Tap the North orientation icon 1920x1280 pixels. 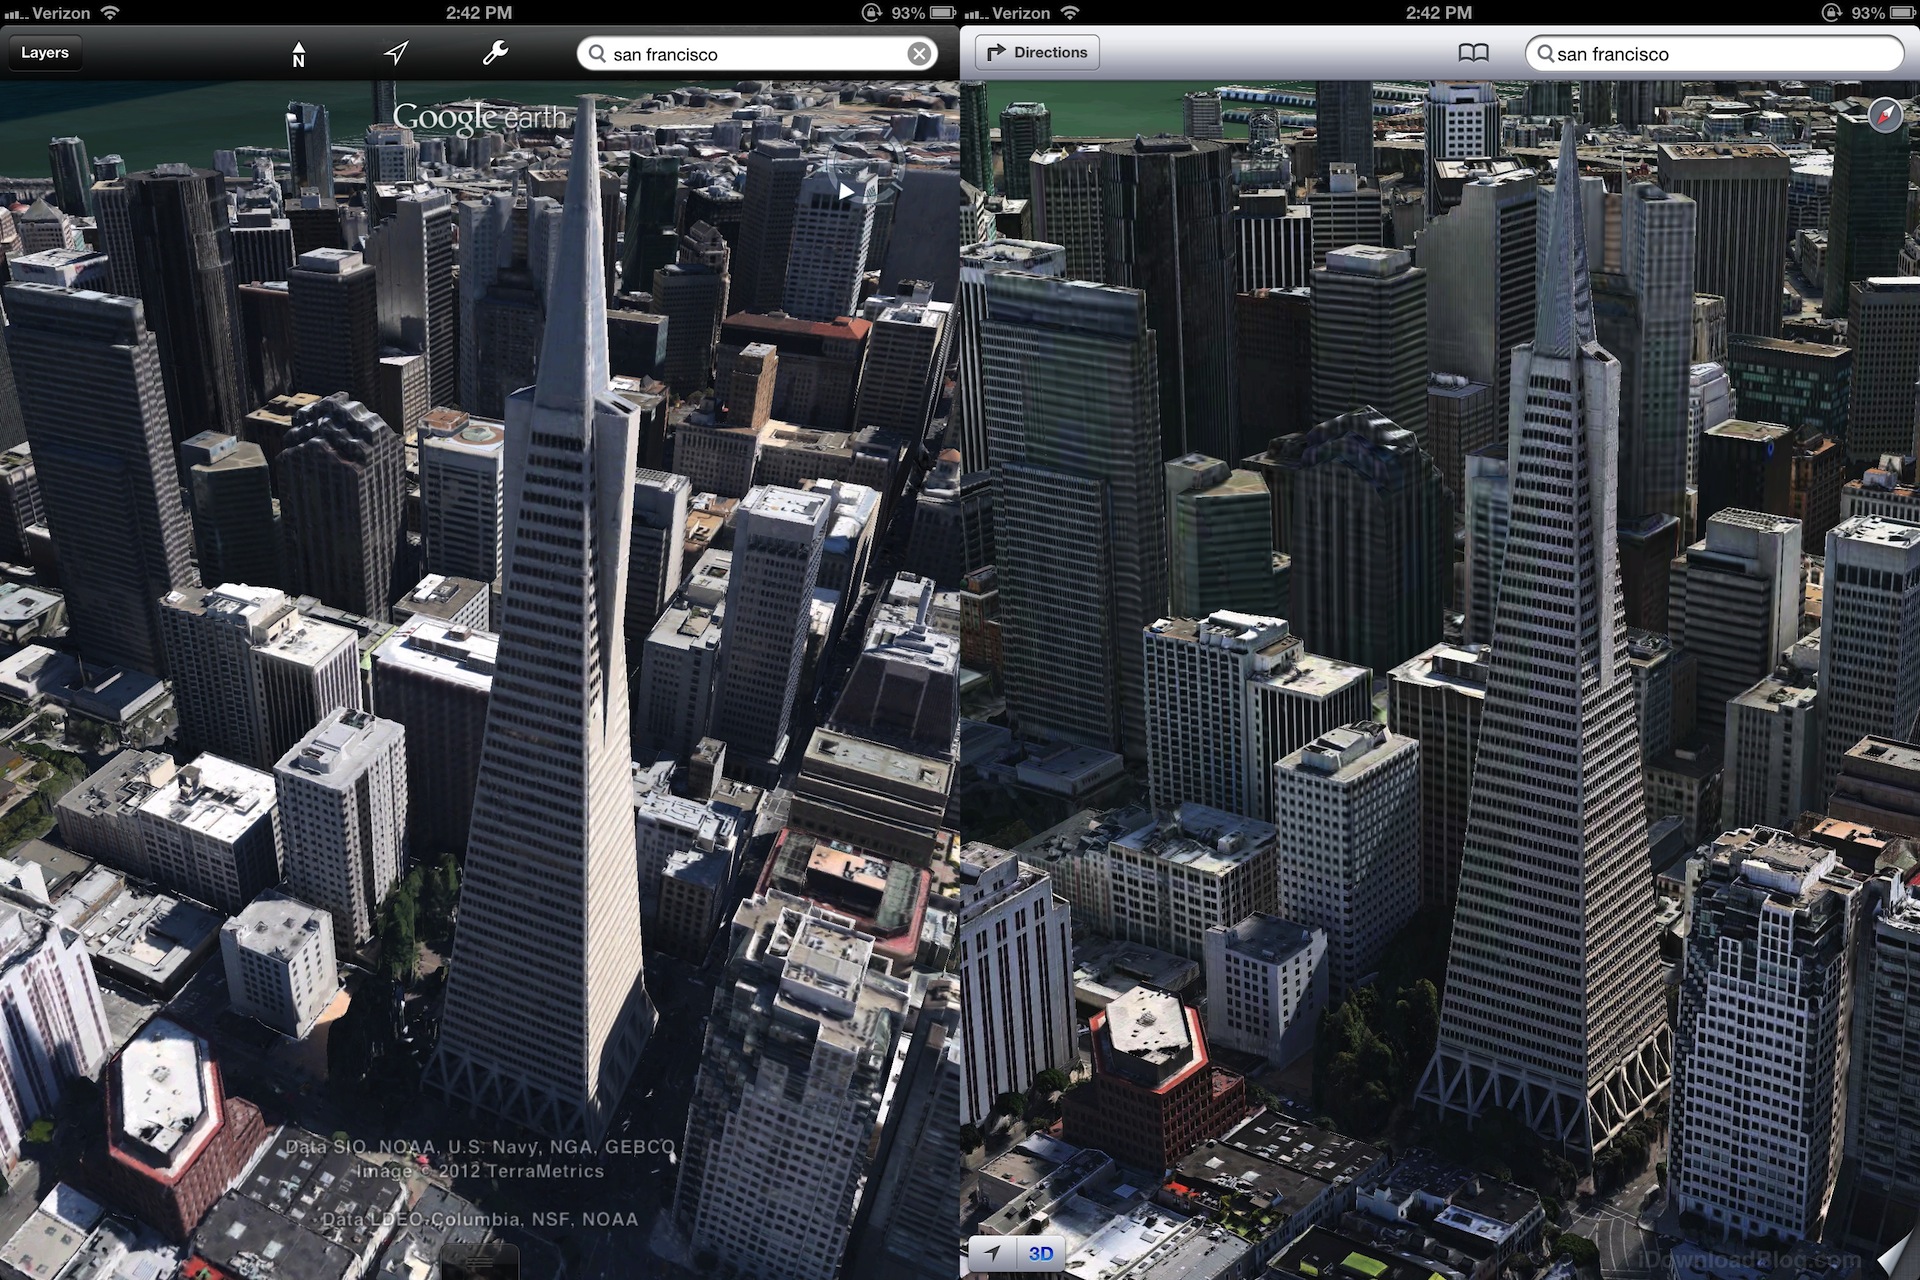(x=298, y=55)
